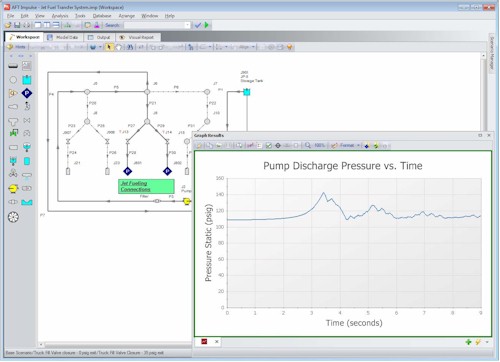This screenshot has width=500, height=362.
Task: Click the green plus add graph button
Action: pyautogui.click(x=468, y=342)
